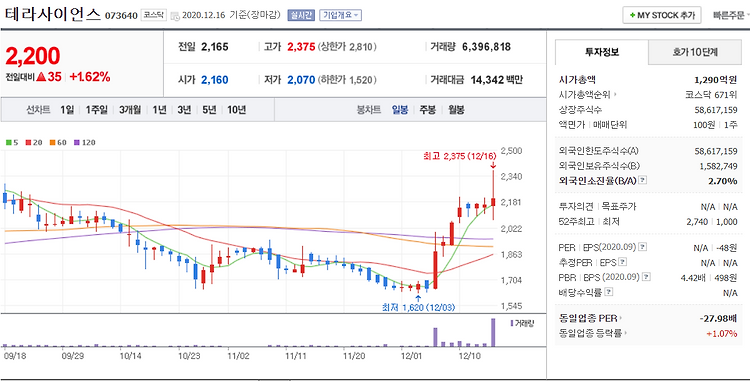Select the 일봉 candle chart
The width and height of the screenshot is (750, 381).
point(400,110)
